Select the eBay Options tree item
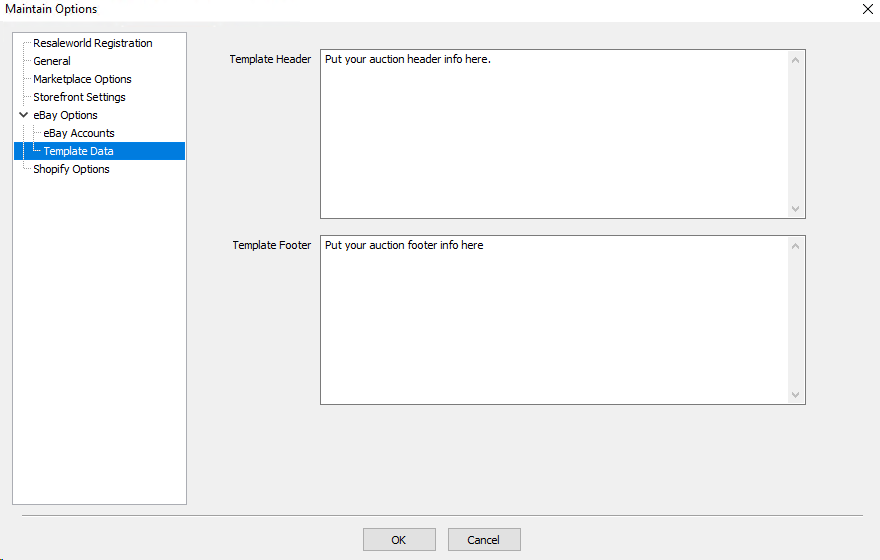Image resolution: width=880 pixels, height=560 pixels. 65,115
